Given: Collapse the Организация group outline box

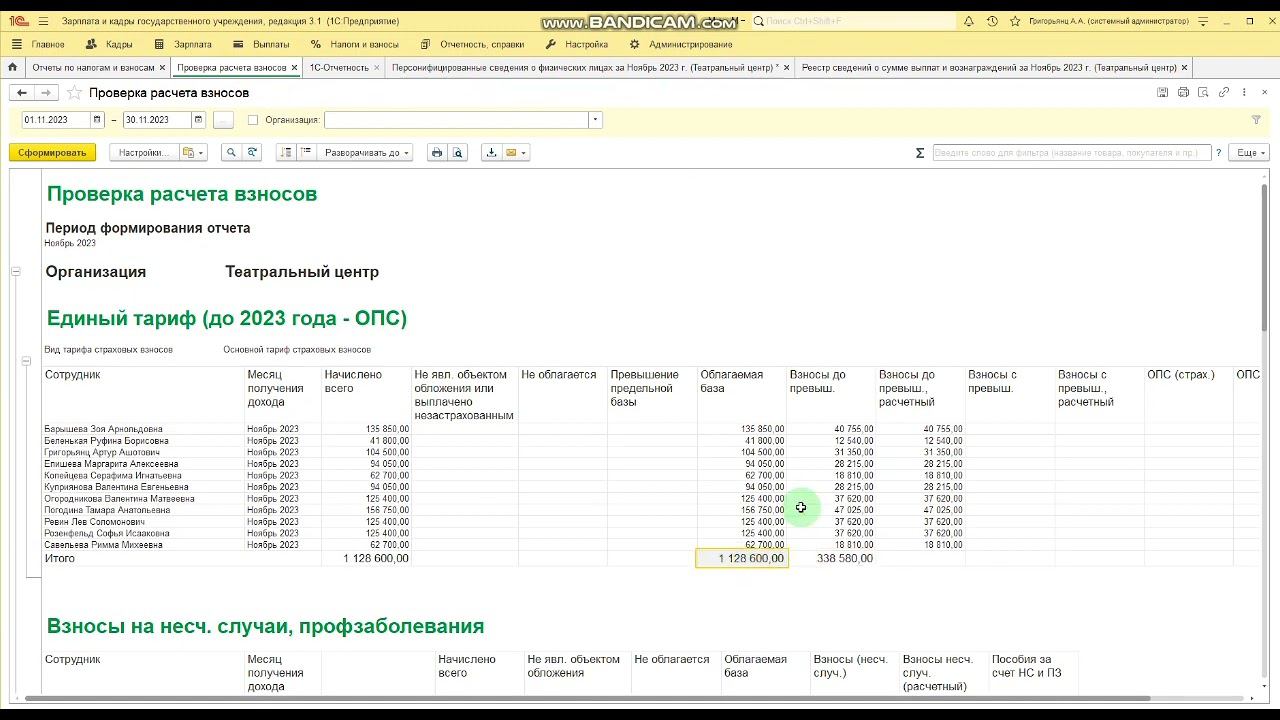Looking at the screenshot, I should (x=16, y=272).
